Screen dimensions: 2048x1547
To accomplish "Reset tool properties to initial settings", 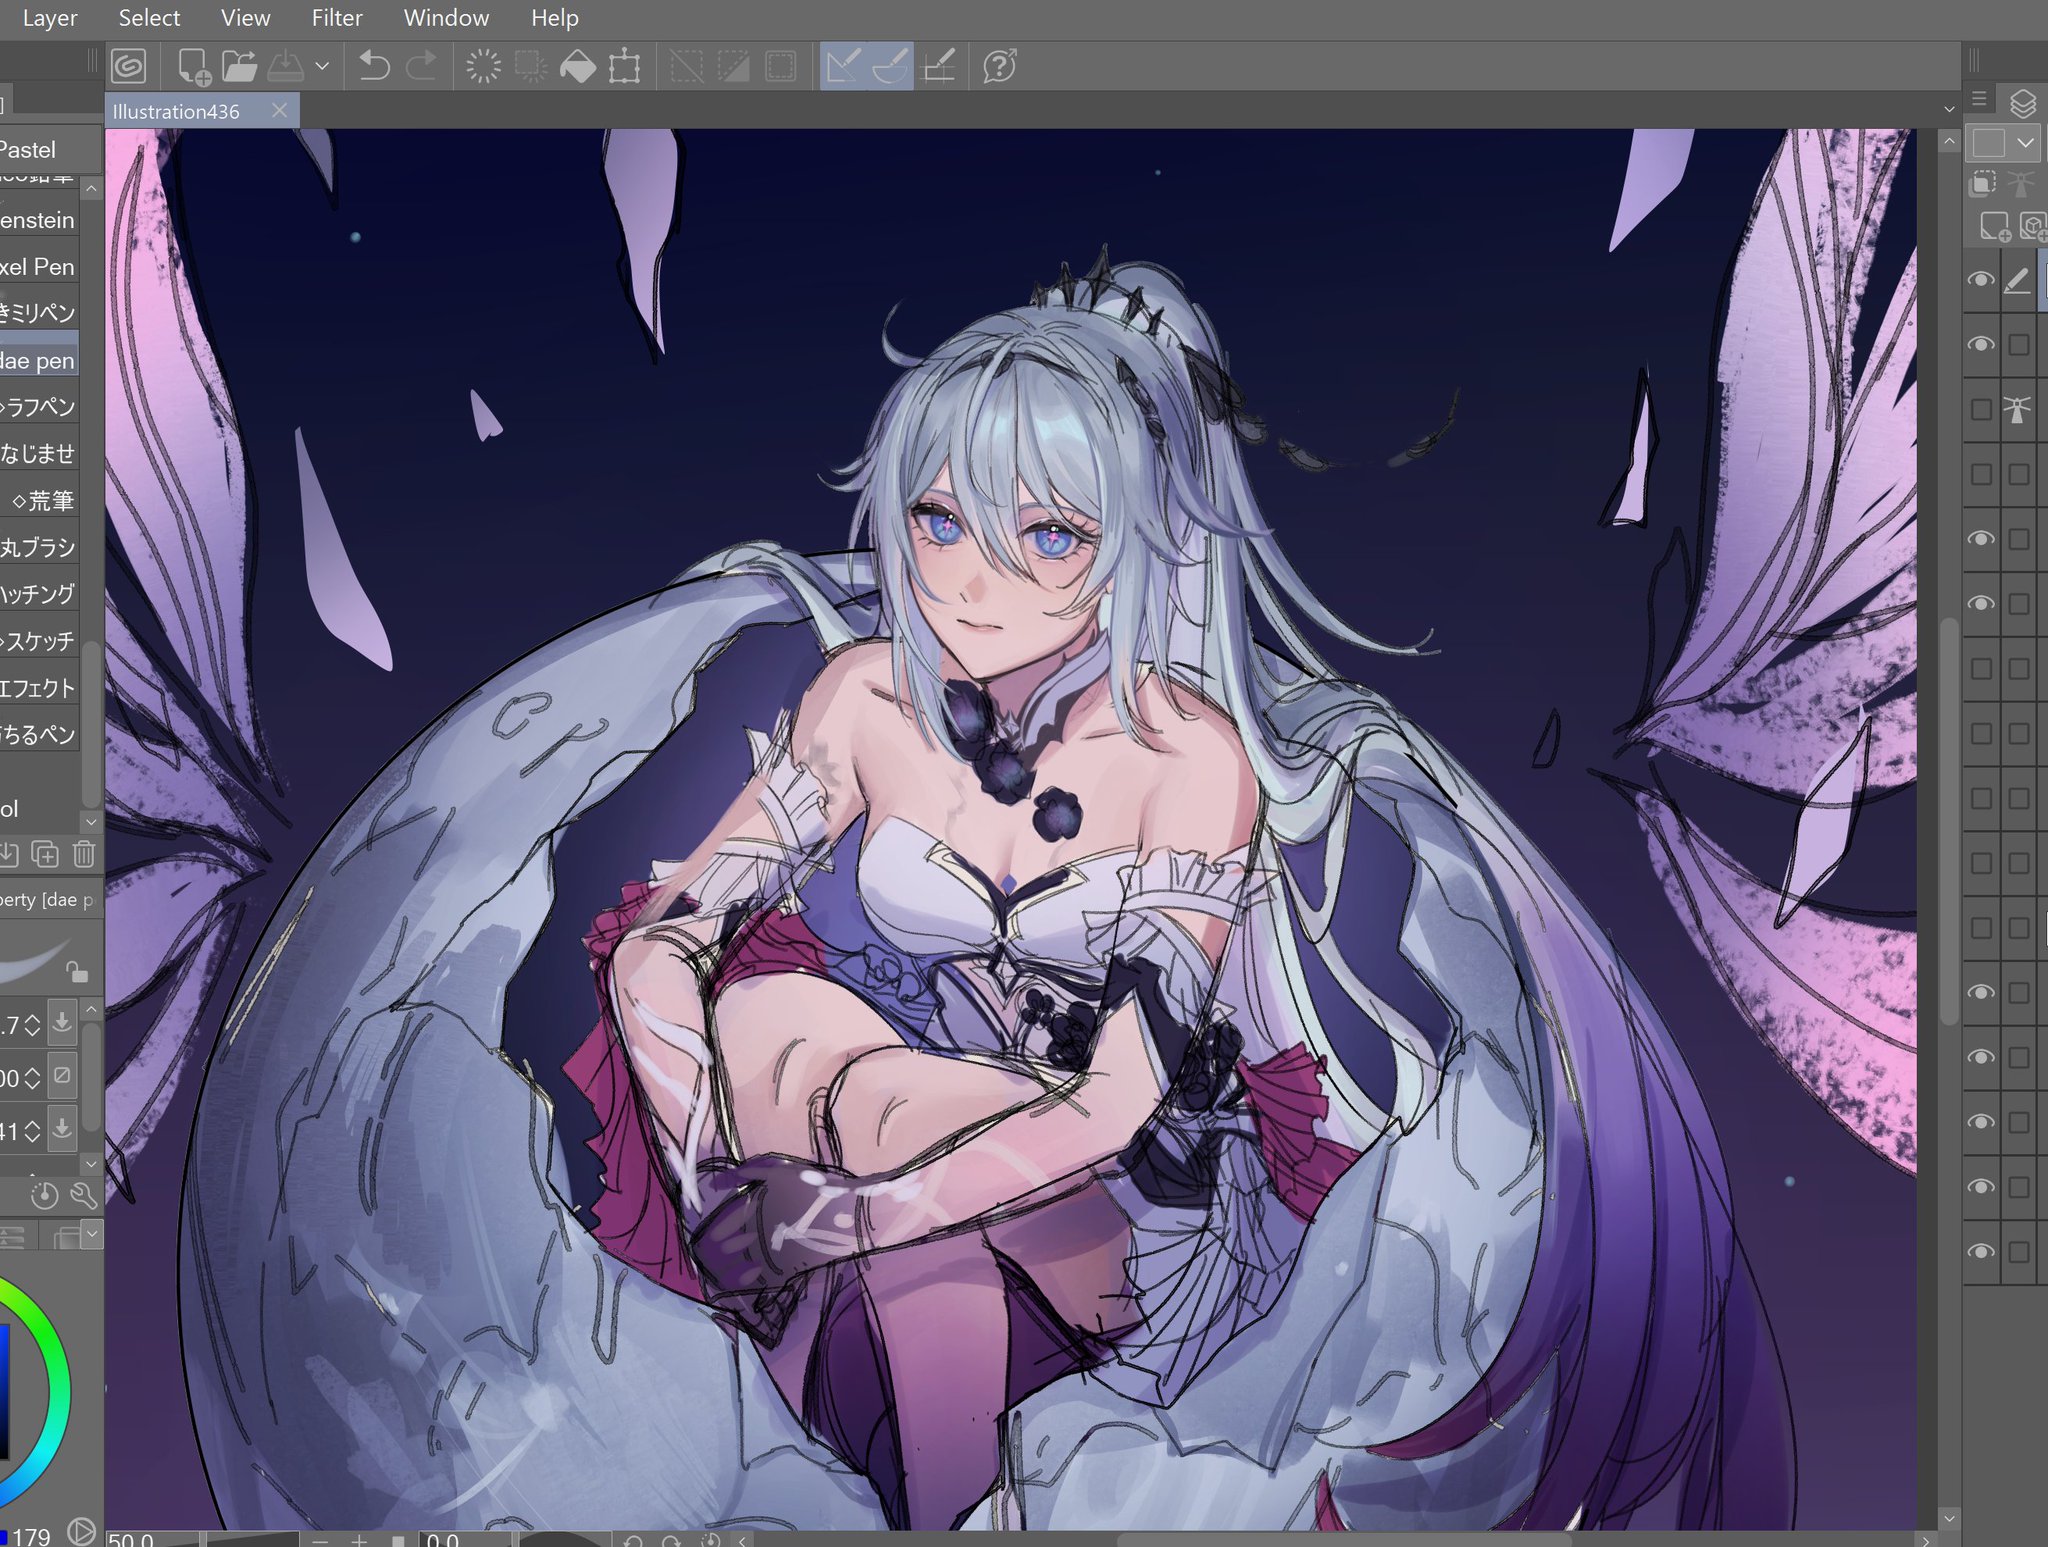I will (x=44, y=1195).
